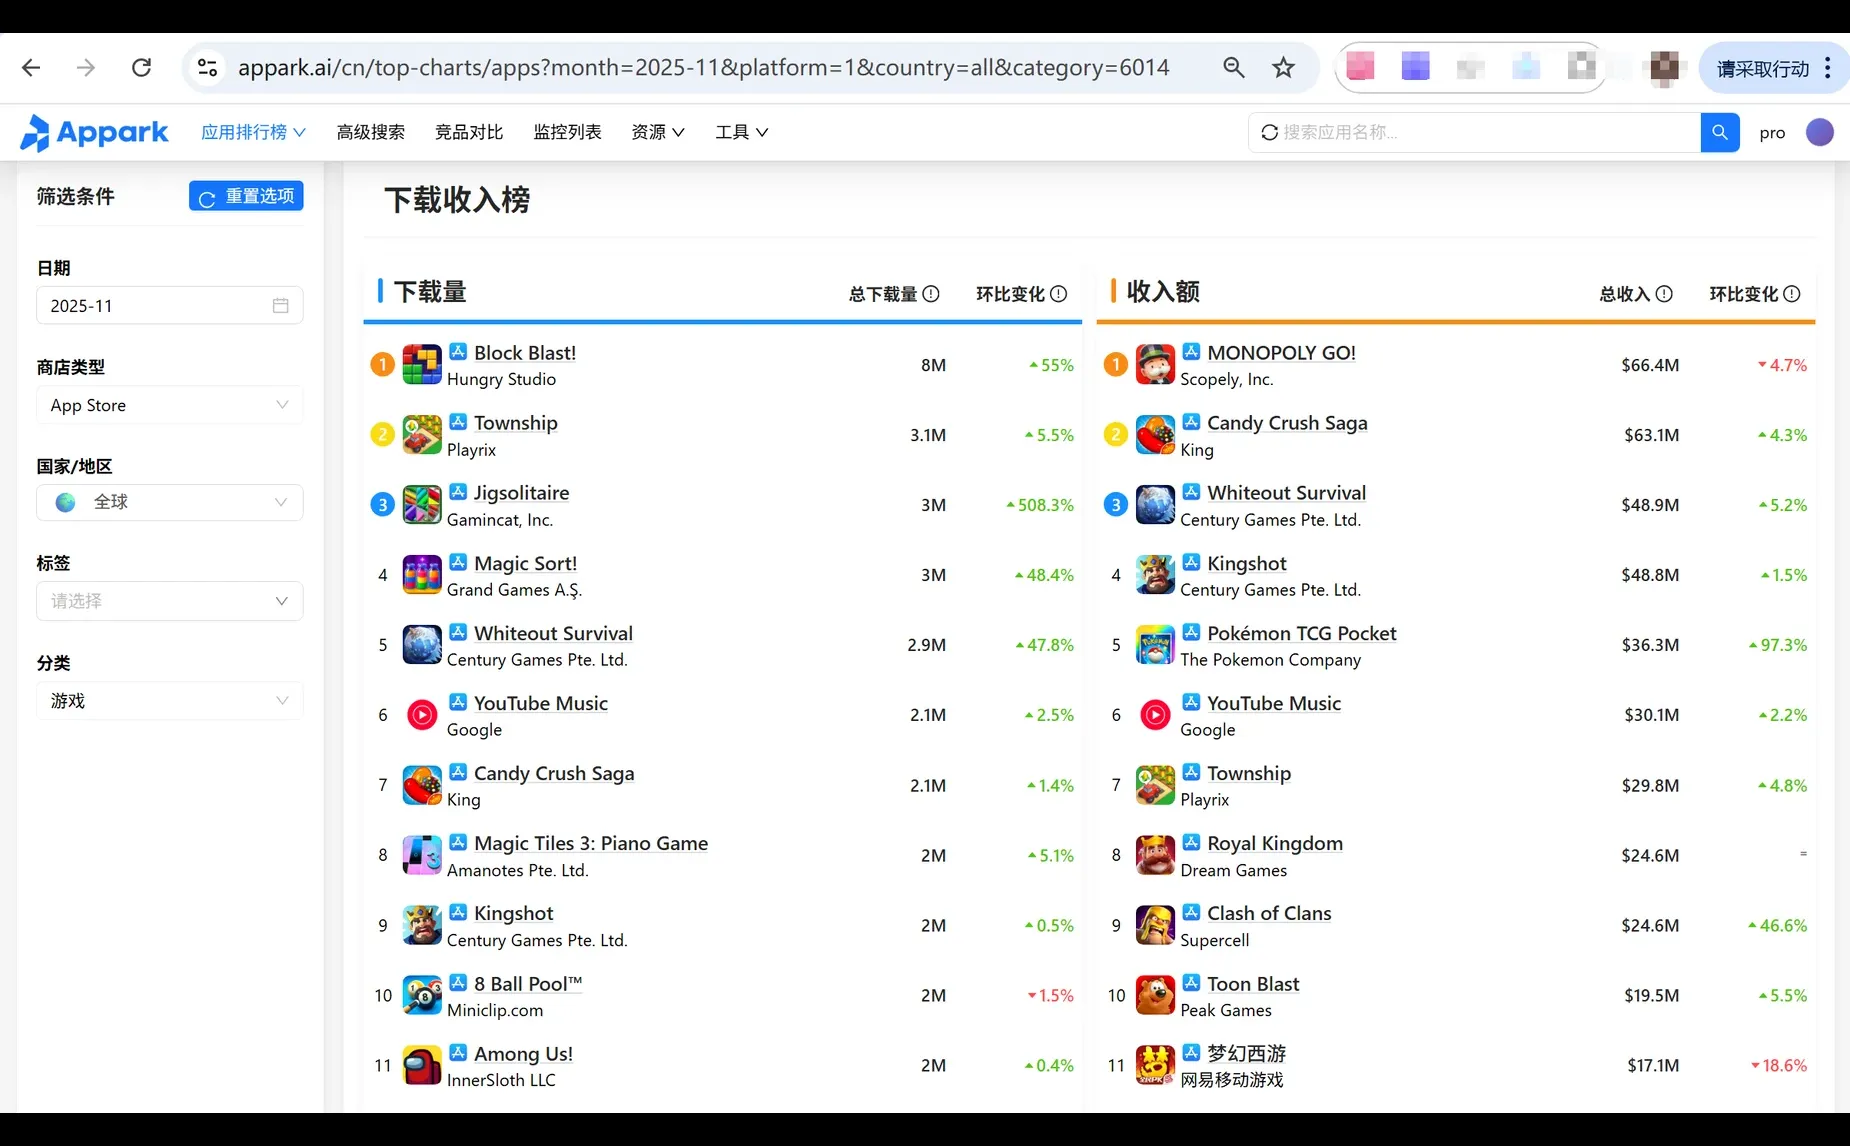Open 竞品对比 in the navigation bar
This screenshot has height=1146, width=1850.
[x=469, y=132]
